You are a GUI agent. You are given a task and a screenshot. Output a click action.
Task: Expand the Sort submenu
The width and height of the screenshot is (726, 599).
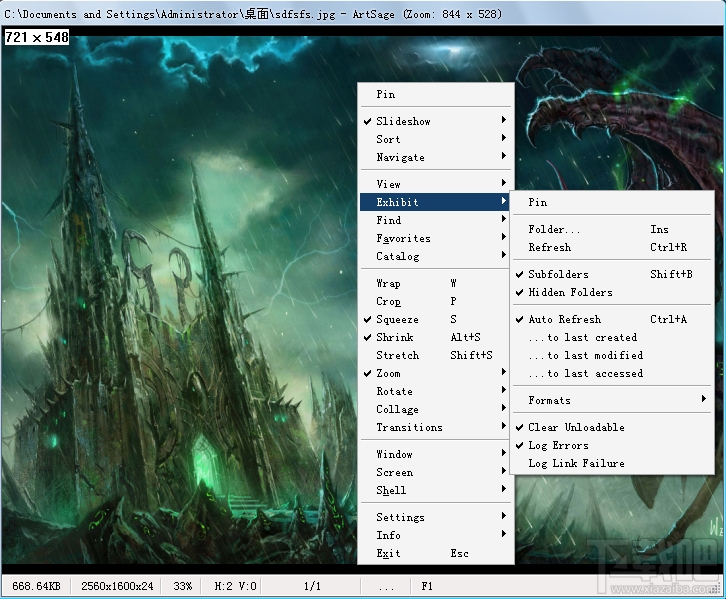pos(436,139)
